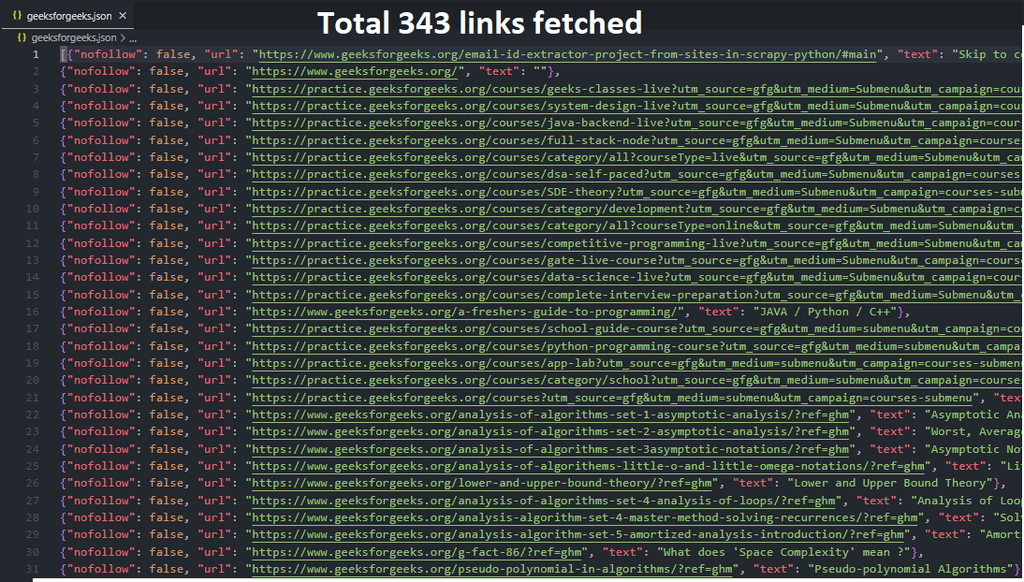
Task: Open the set-4-analysis-of-loops link
Action: click(544, 500)
